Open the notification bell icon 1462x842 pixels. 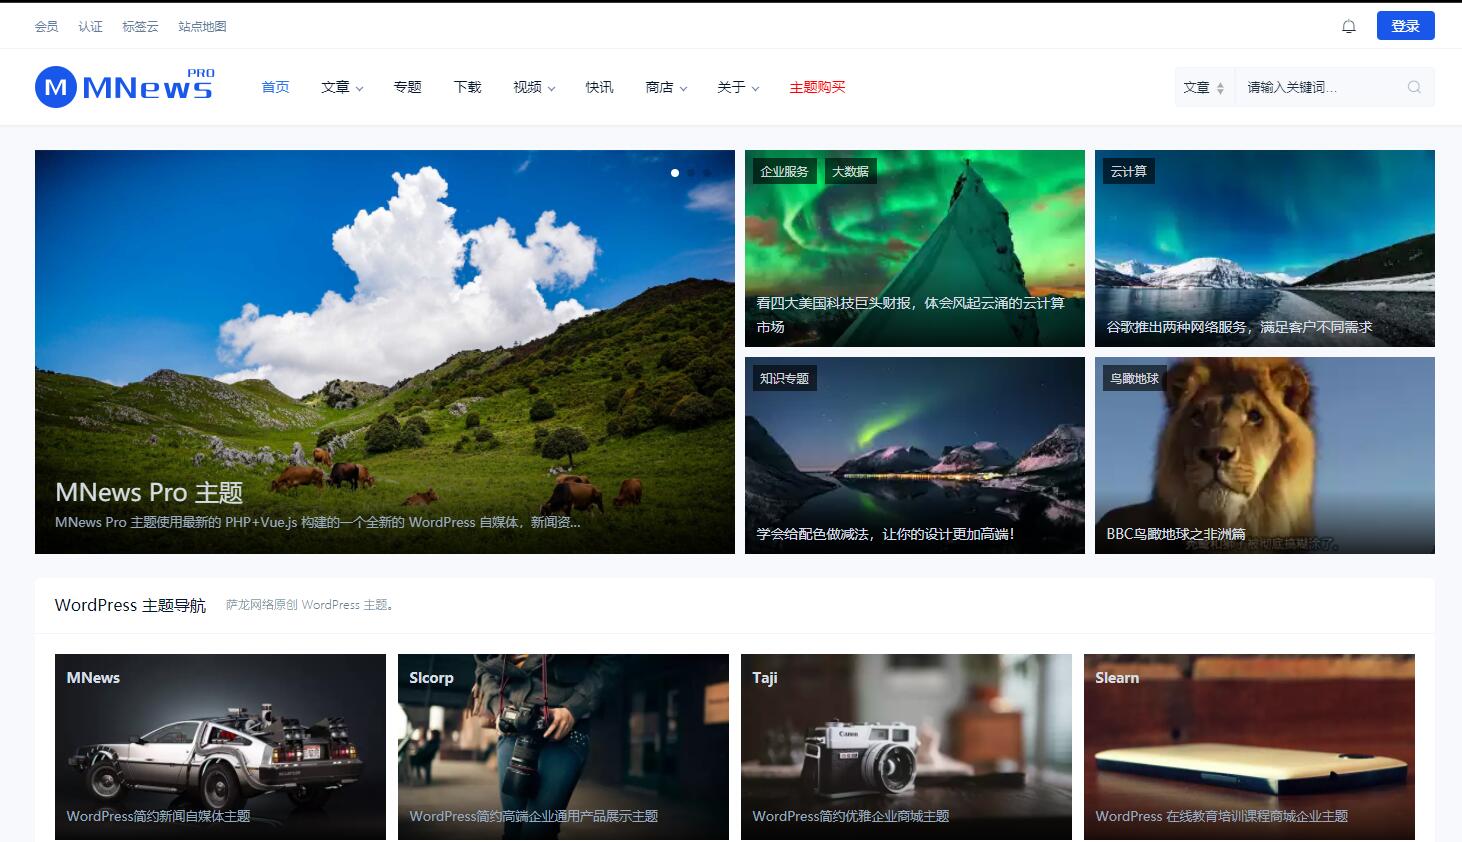click(x=1348, y=27)
